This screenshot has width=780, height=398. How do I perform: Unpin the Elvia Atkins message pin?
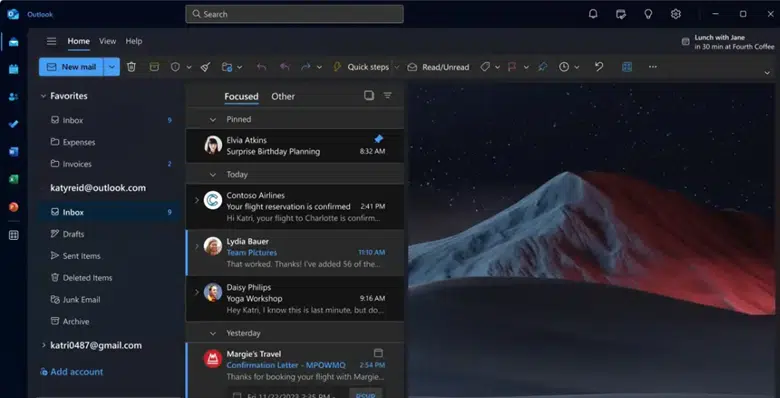coord(379,139)
